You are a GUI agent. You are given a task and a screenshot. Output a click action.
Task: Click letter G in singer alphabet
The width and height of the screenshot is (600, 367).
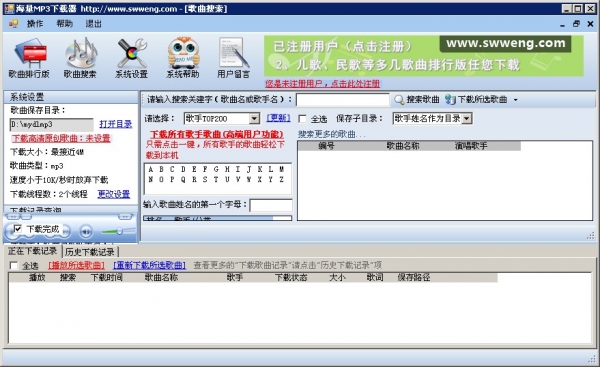click(x=216, y=169)
